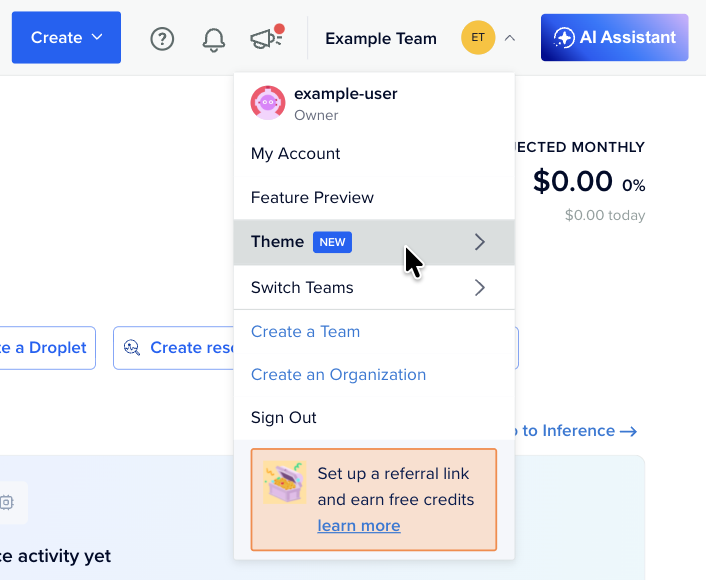
Task: Click the 0% change indicator
Action: click(x=634, y=185)
